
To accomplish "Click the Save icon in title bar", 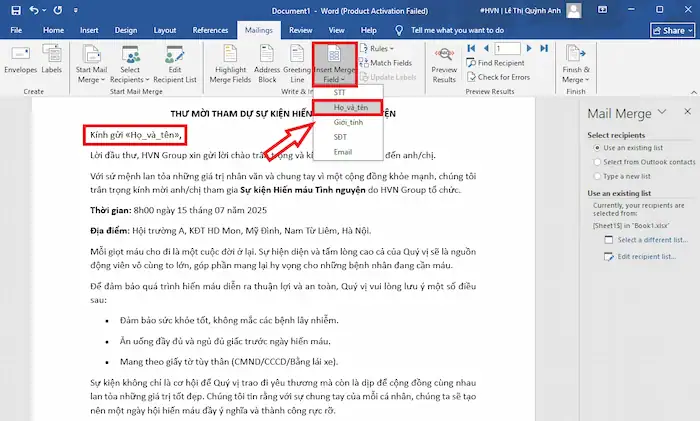I will pos(15,10).
